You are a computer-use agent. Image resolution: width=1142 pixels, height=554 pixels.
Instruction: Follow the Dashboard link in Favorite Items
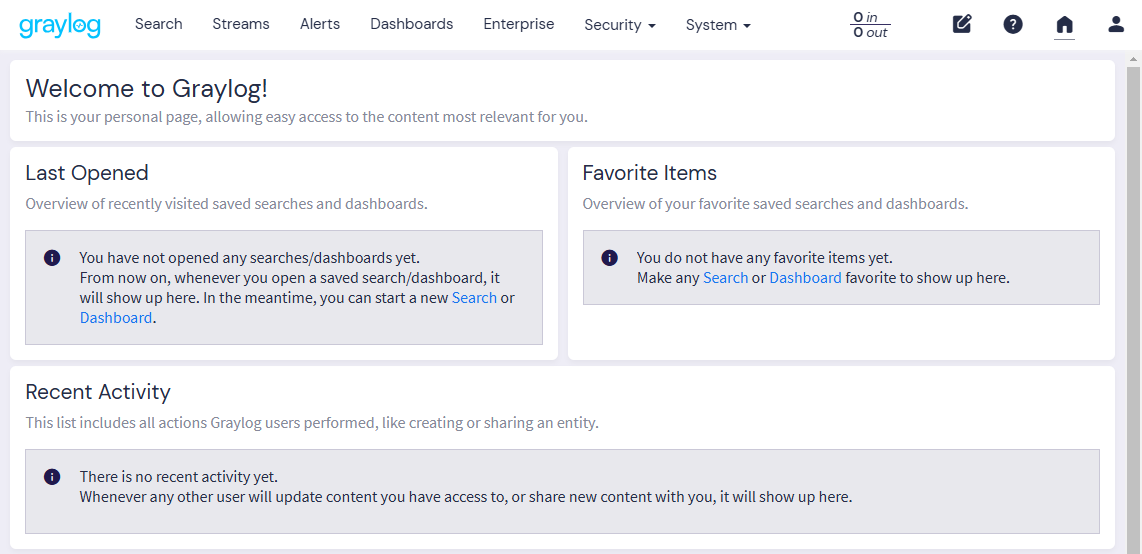click(x=805, y=278)
